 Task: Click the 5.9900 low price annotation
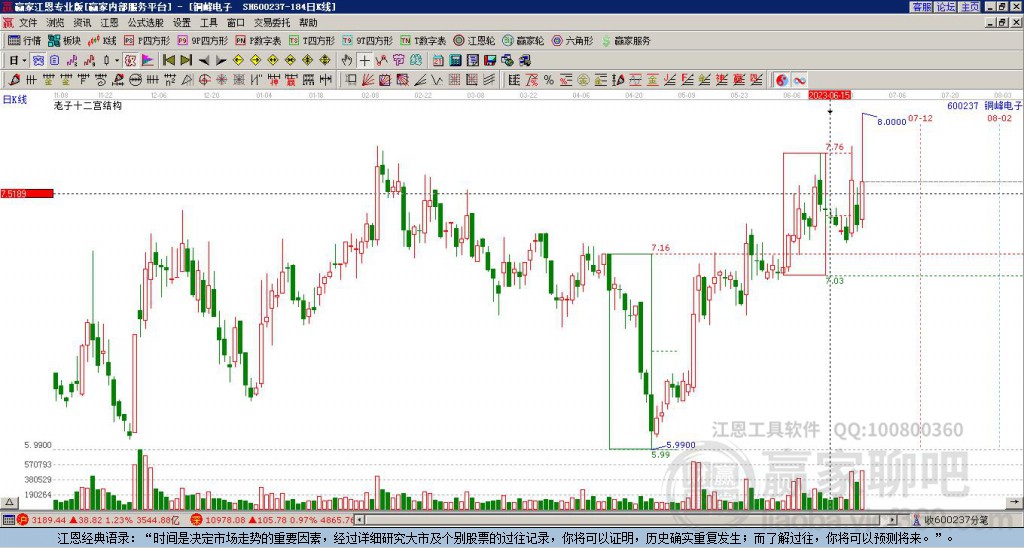point(680,445)
